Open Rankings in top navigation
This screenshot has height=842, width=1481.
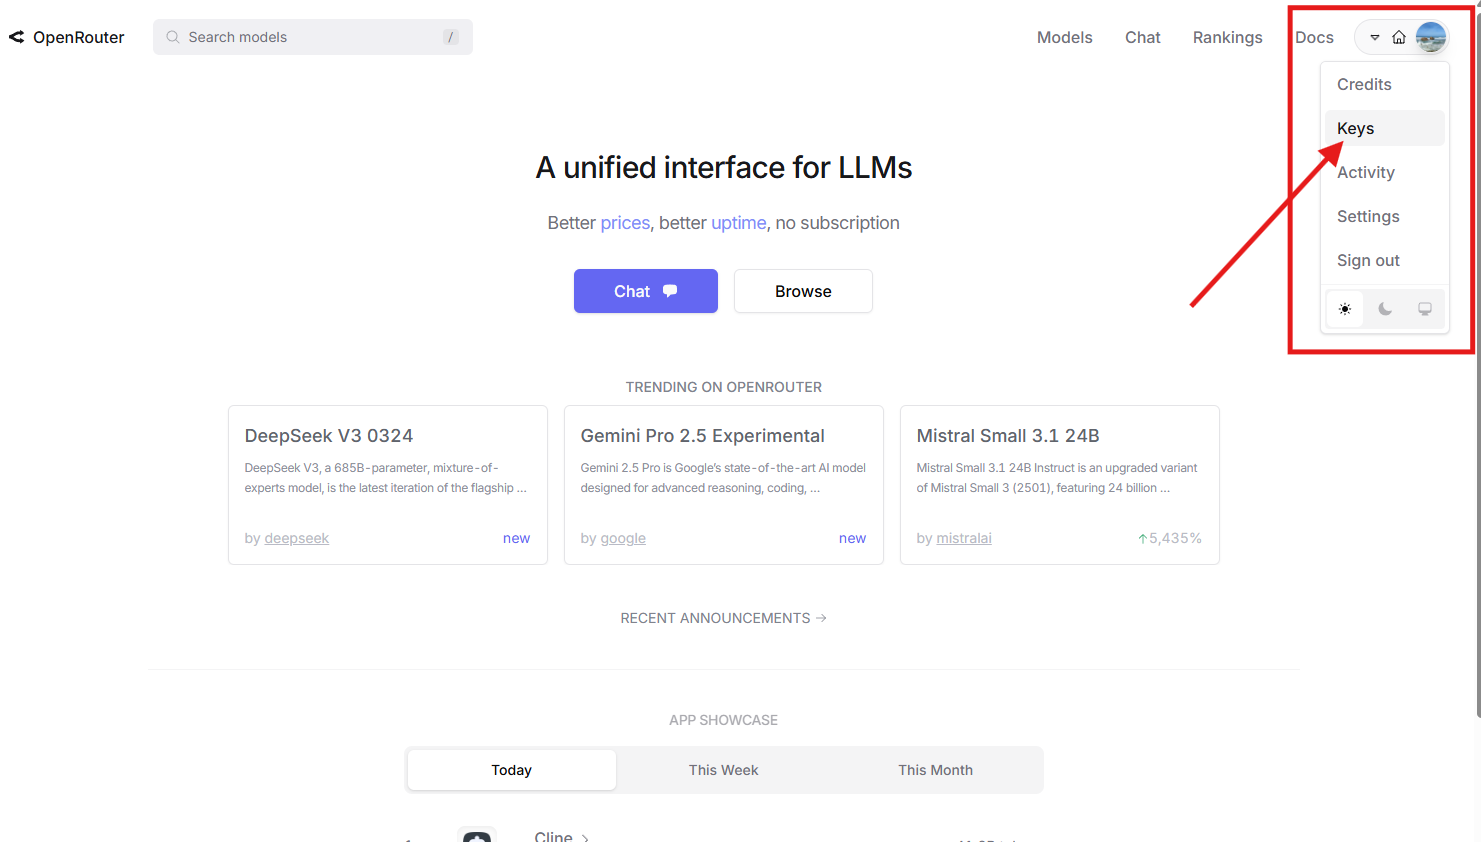coord(1227,37)
